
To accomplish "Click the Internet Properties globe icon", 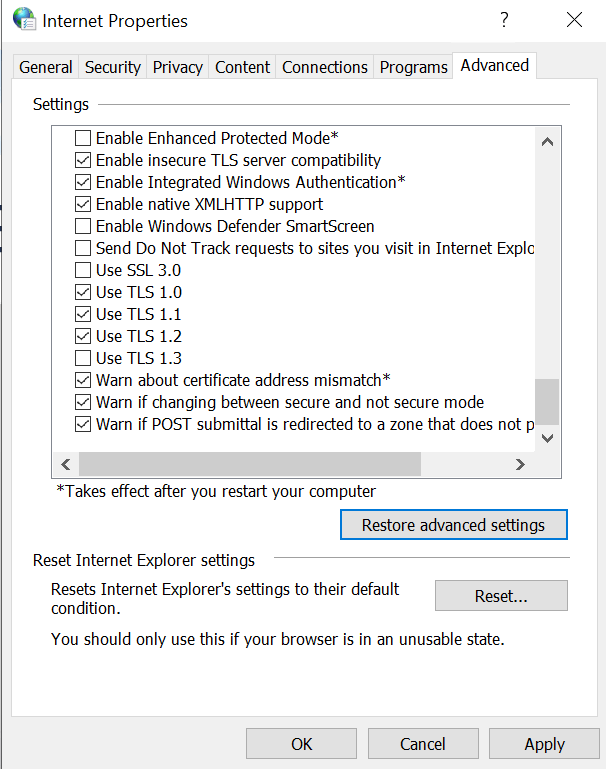I will click(x=24, y=20).
